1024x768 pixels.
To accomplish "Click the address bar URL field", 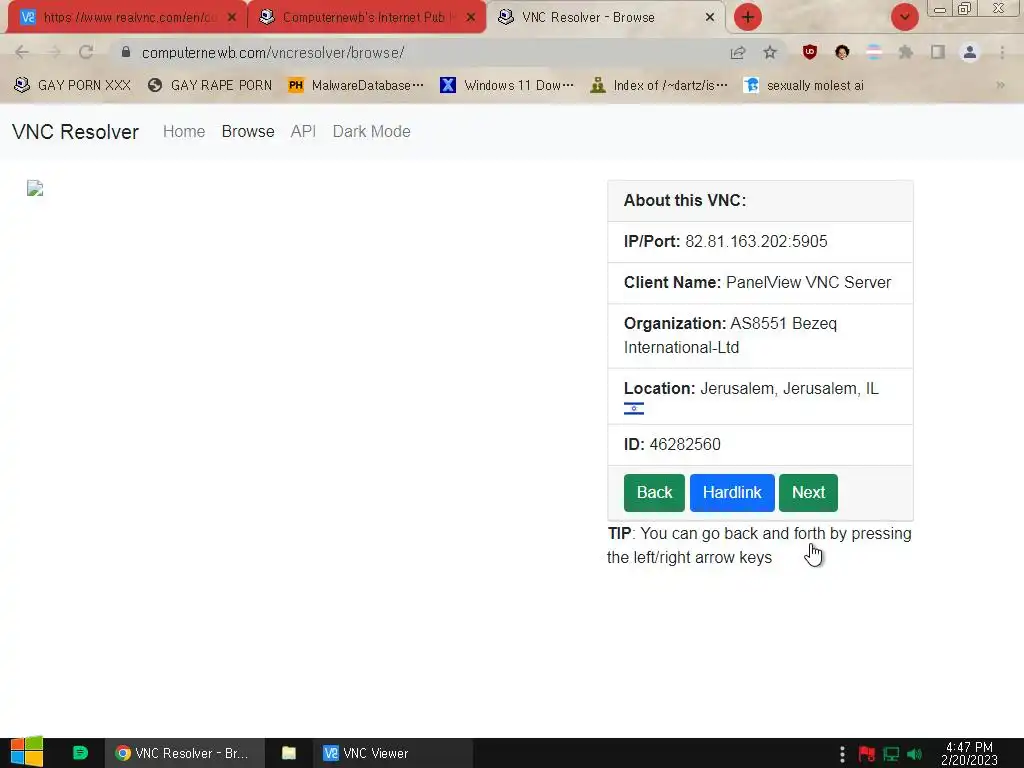I will [418, 52].
